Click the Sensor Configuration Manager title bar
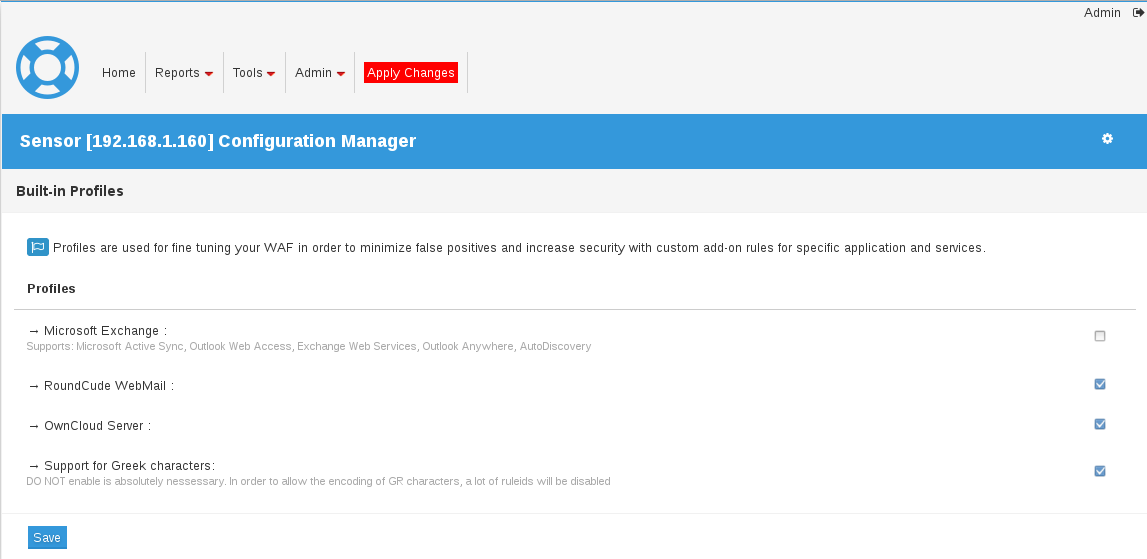 [x=574, y=141]
